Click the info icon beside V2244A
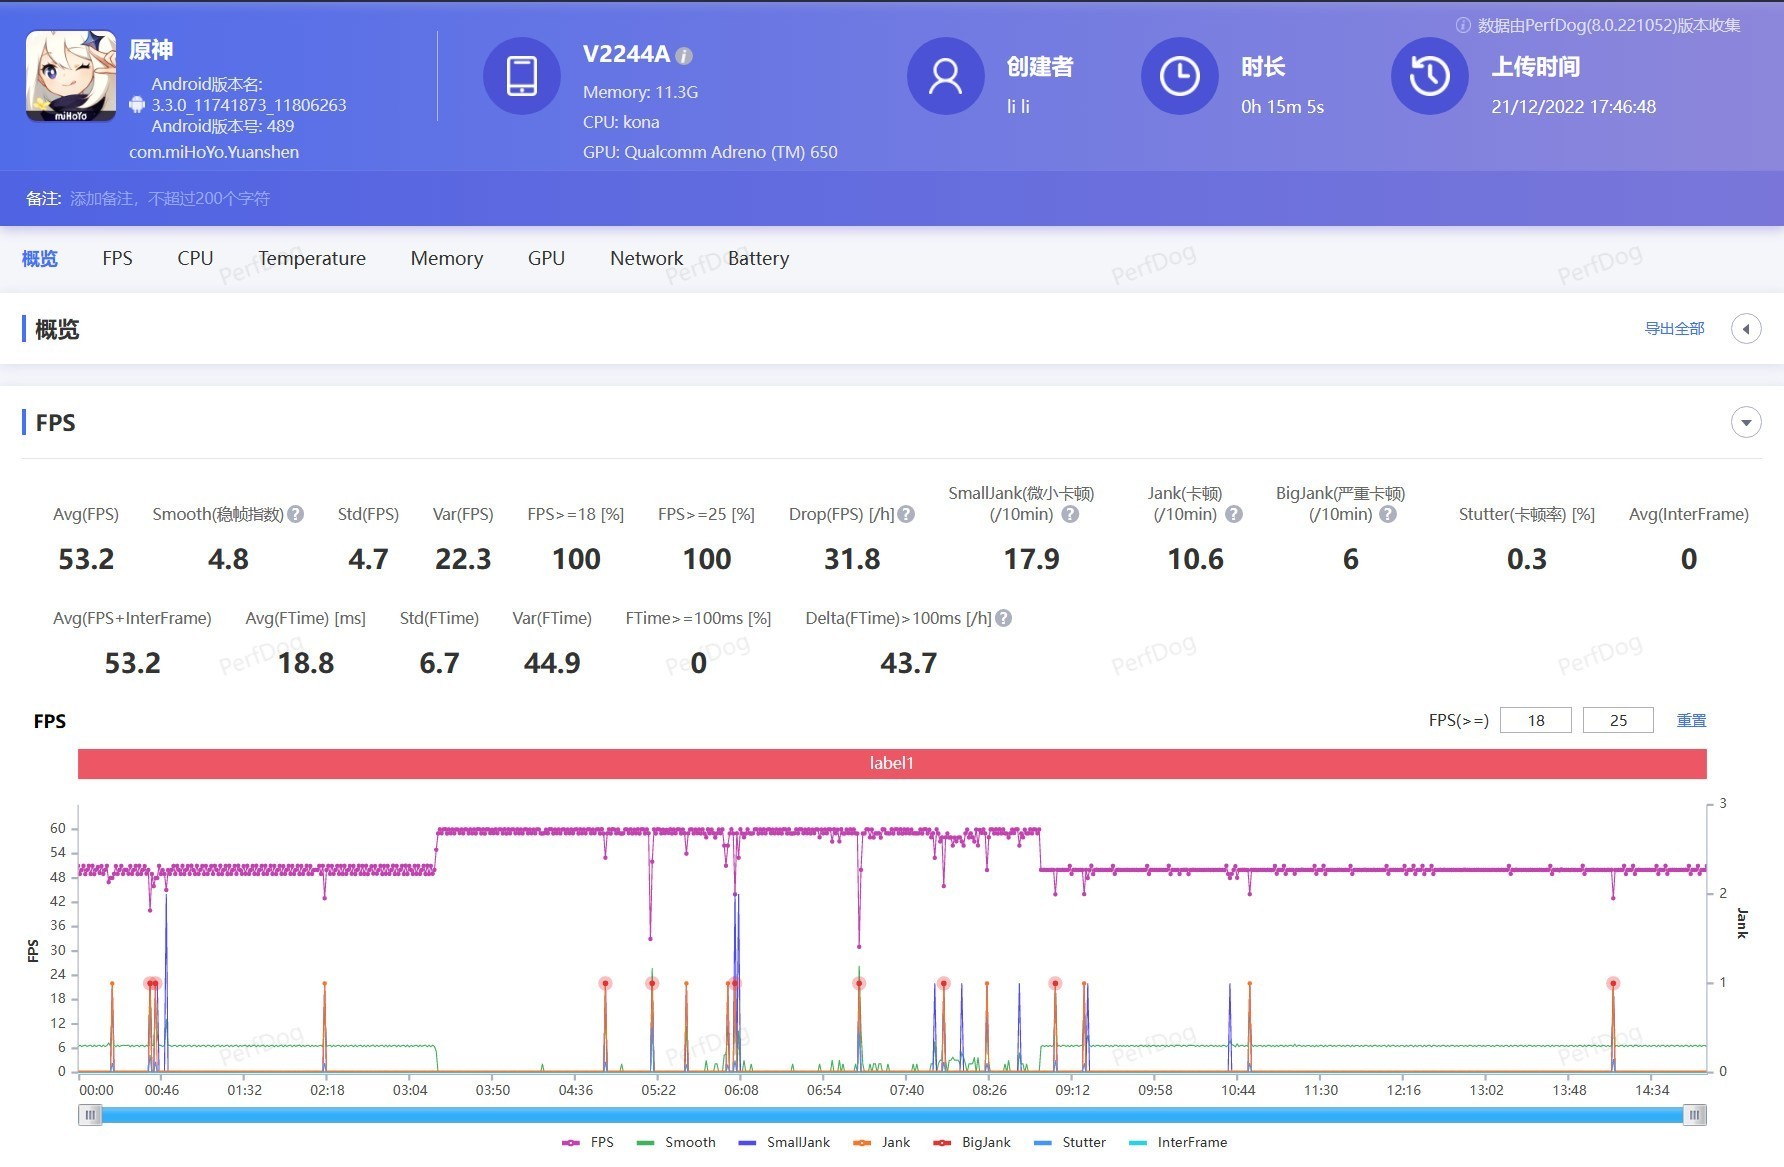The image size is (1784, 1167). tap(684, 56)
